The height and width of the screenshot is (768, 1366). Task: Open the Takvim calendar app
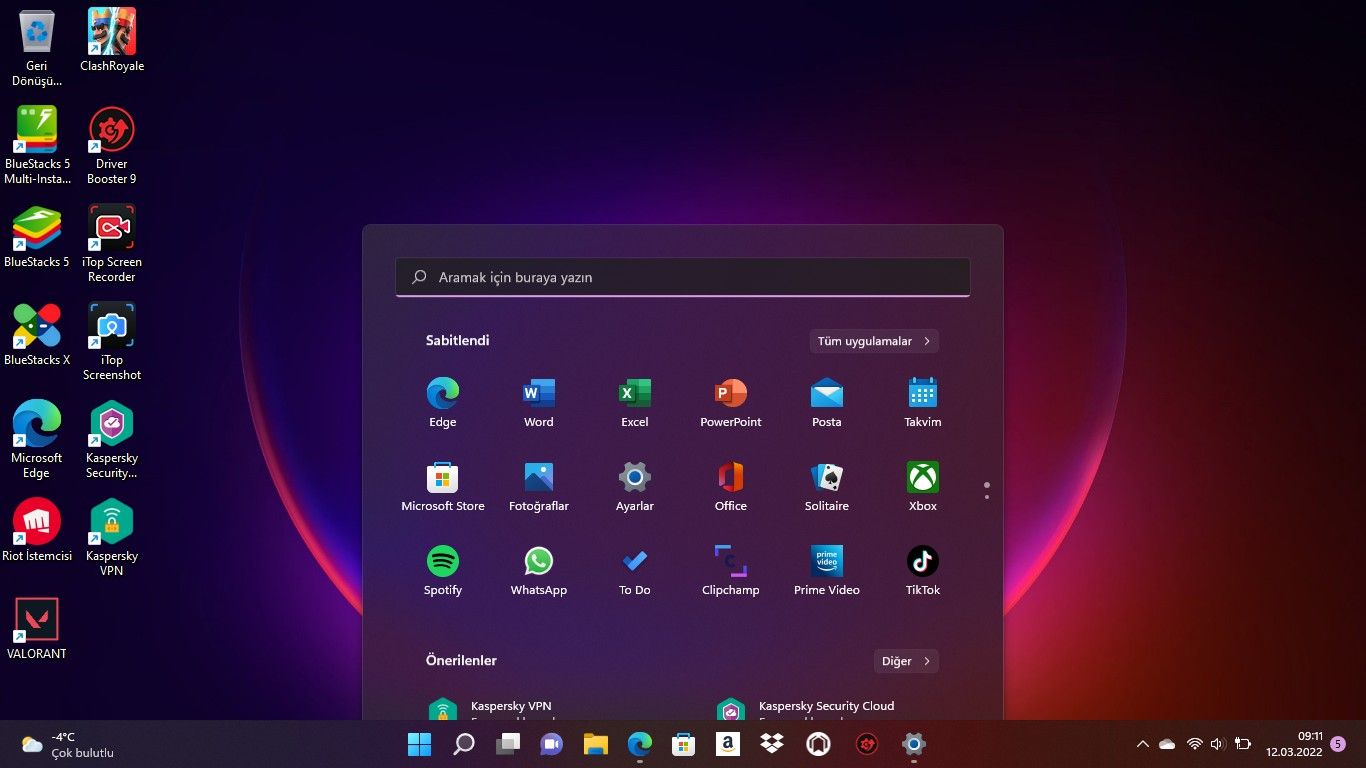[923, 402]
